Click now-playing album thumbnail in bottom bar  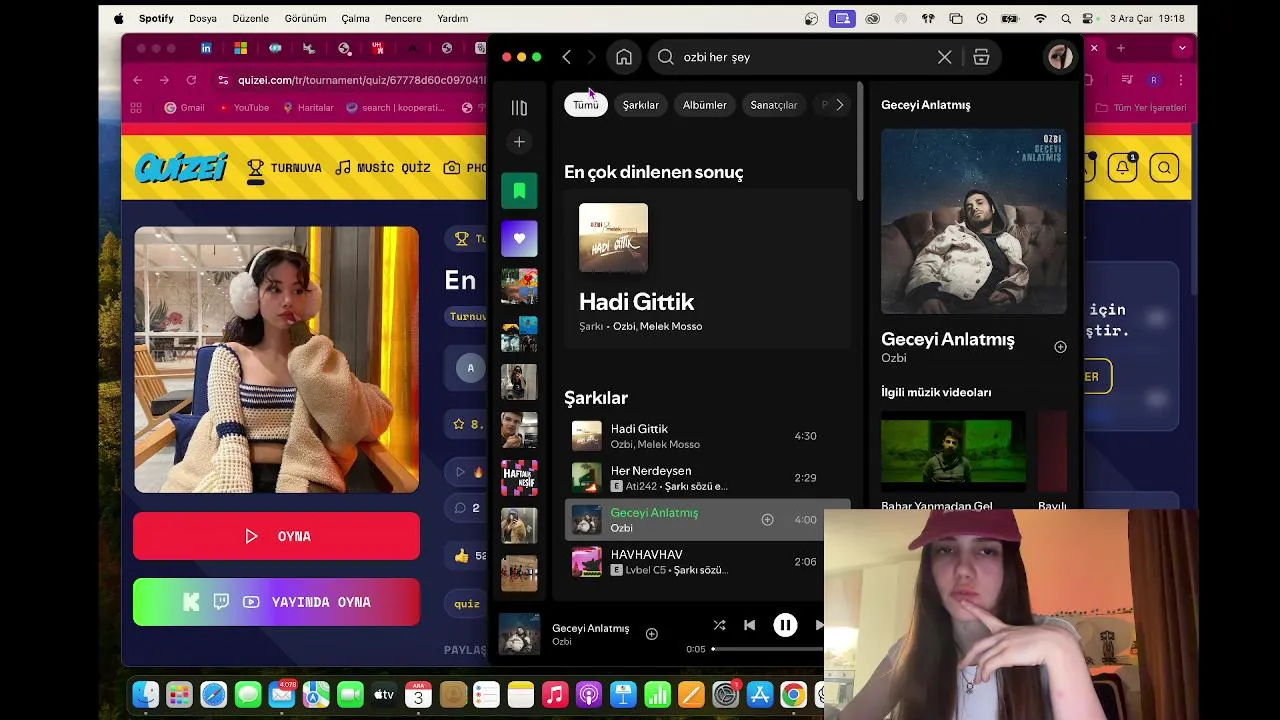click(519, 634)
